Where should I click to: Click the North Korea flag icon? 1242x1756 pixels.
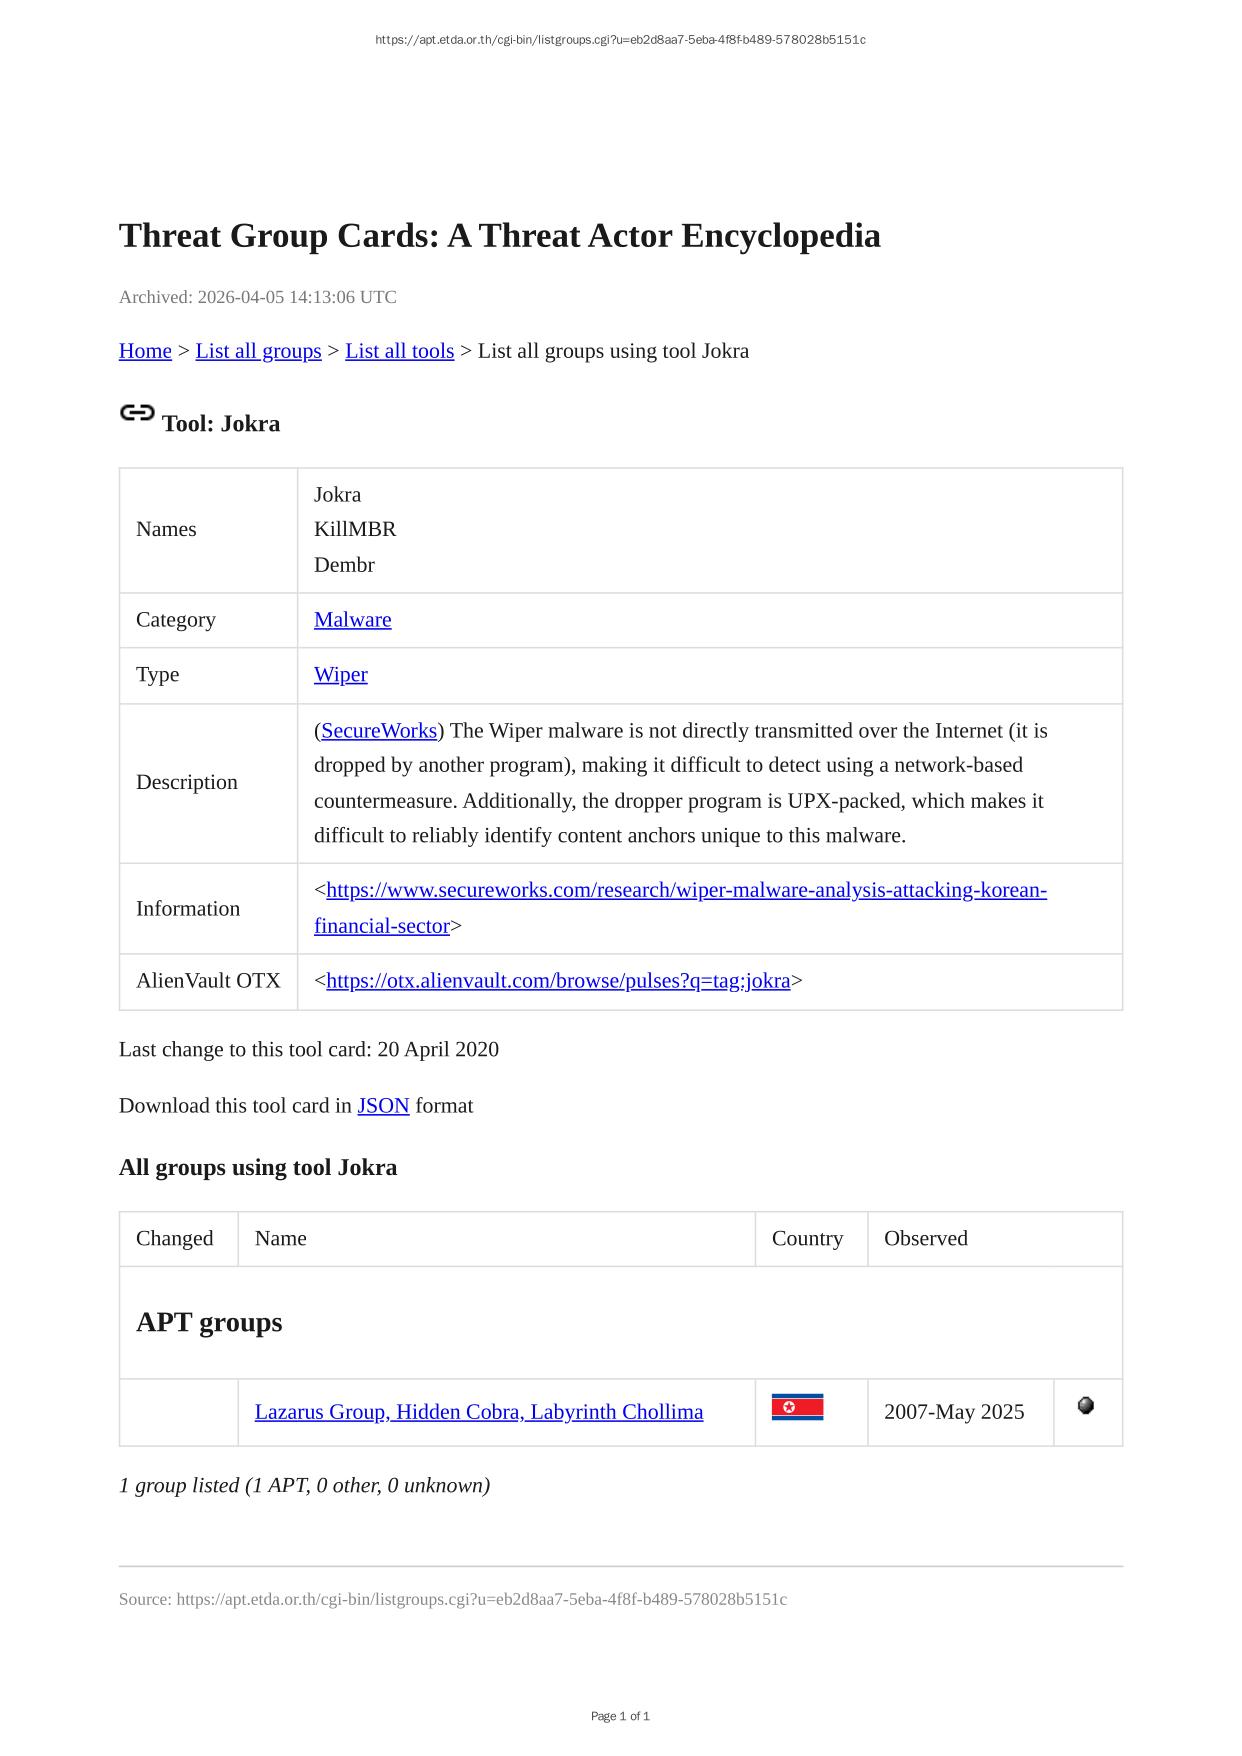797,1408
